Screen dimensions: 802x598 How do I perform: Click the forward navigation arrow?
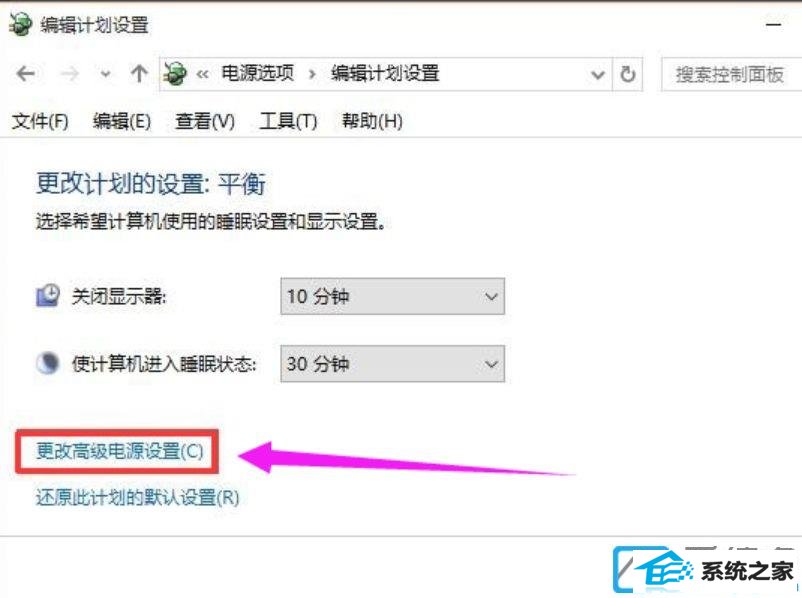tap(70, 74)
